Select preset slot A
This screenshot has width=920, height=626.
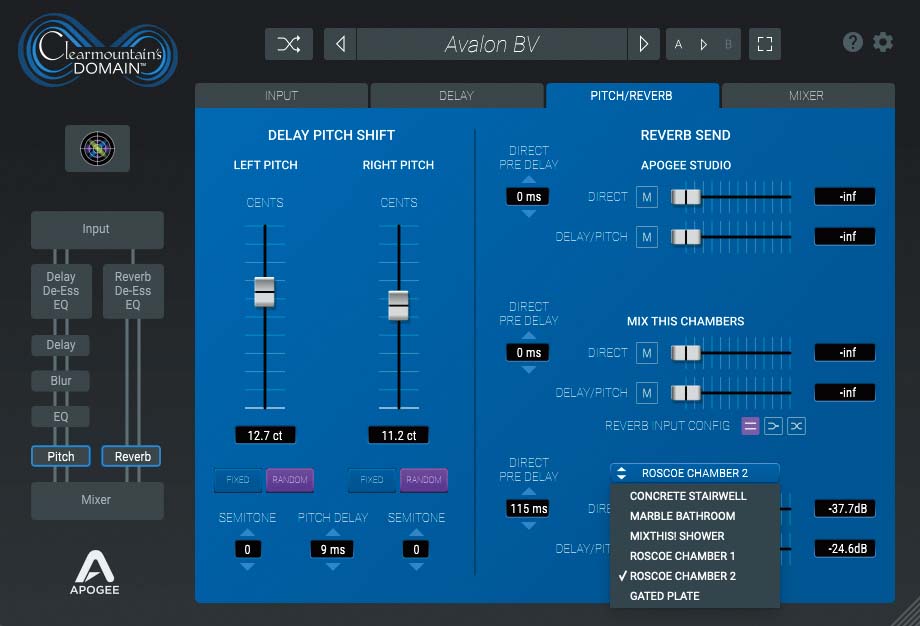[678, 45]
